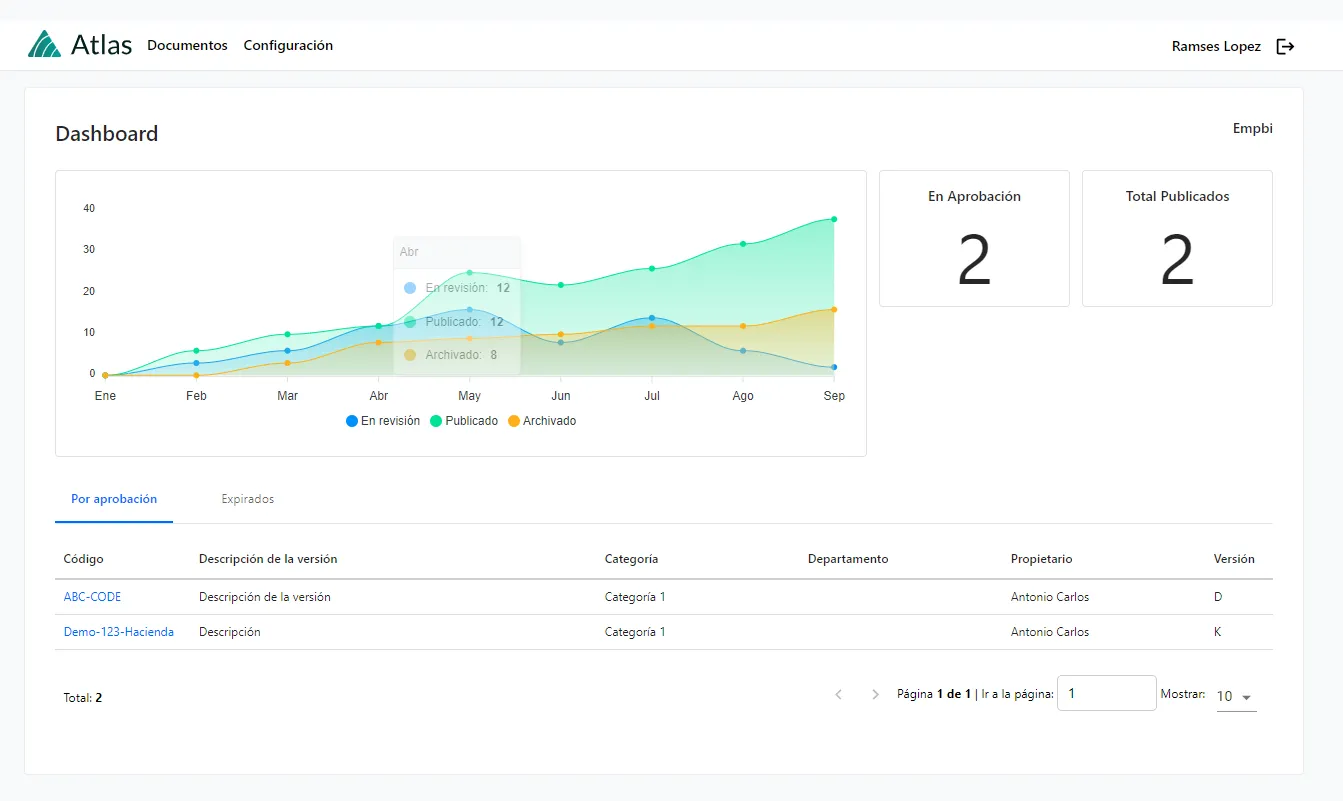The height and width of the screenshot is (801, 1343).
Task: Toggle the Archivado legend series
Action: coord(542,421)
